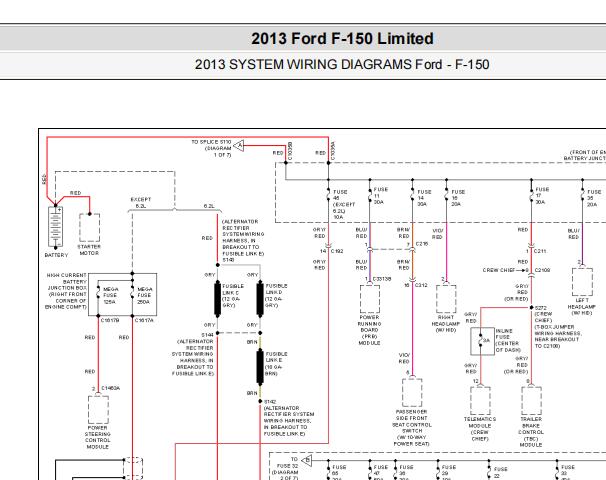Click connector label "C2109"

542,270
